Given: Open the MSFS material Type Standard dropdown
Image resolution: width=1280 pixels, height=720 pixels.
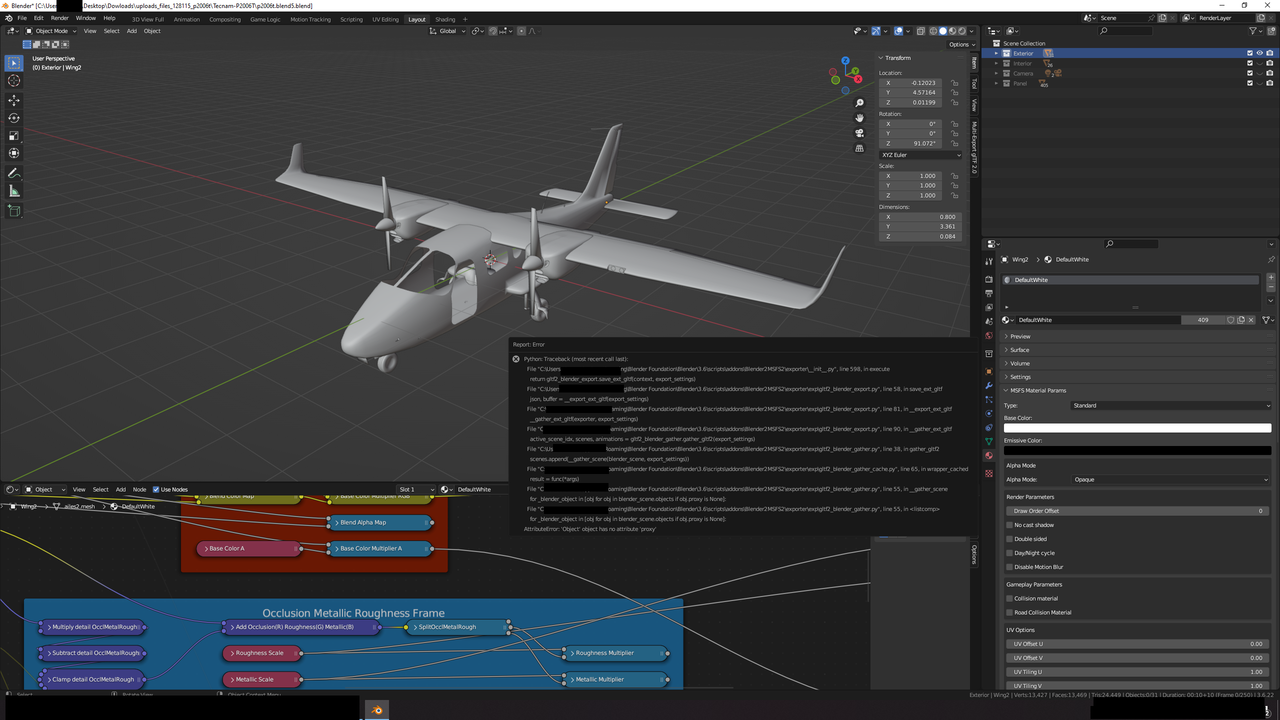Looking at the screenshot, I should (1170, 406).
